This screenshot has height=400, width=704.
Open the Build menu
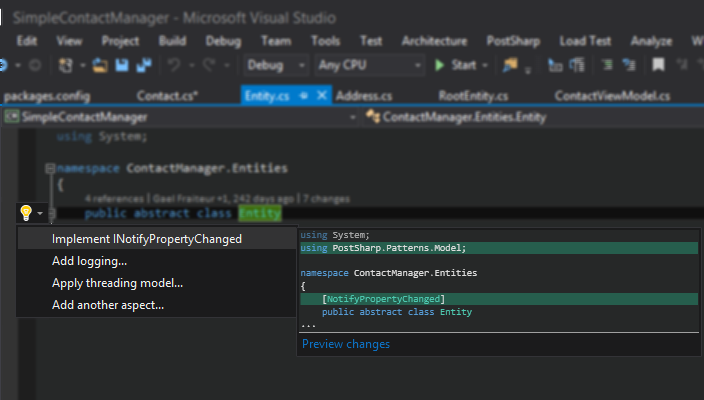172,41
